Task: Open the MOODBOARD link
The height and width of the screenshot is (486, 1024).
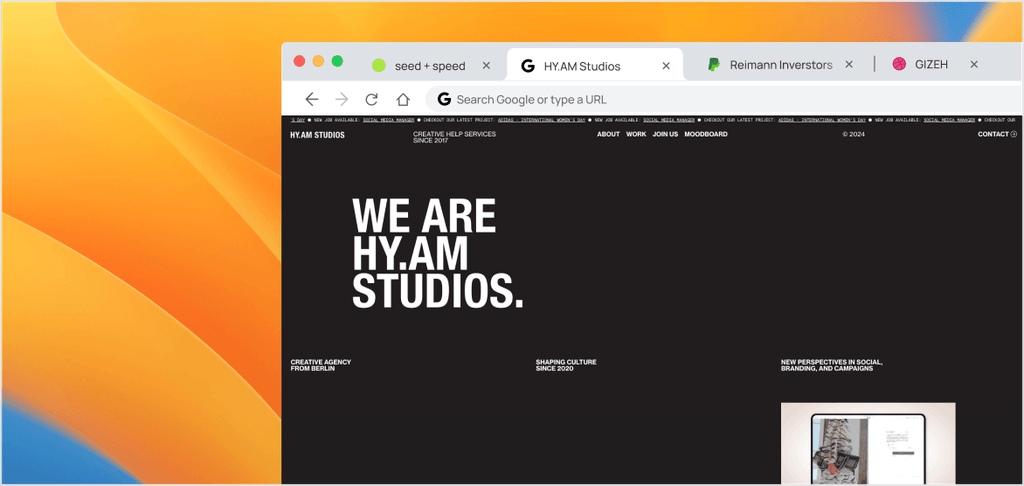Action: (706, 134)
